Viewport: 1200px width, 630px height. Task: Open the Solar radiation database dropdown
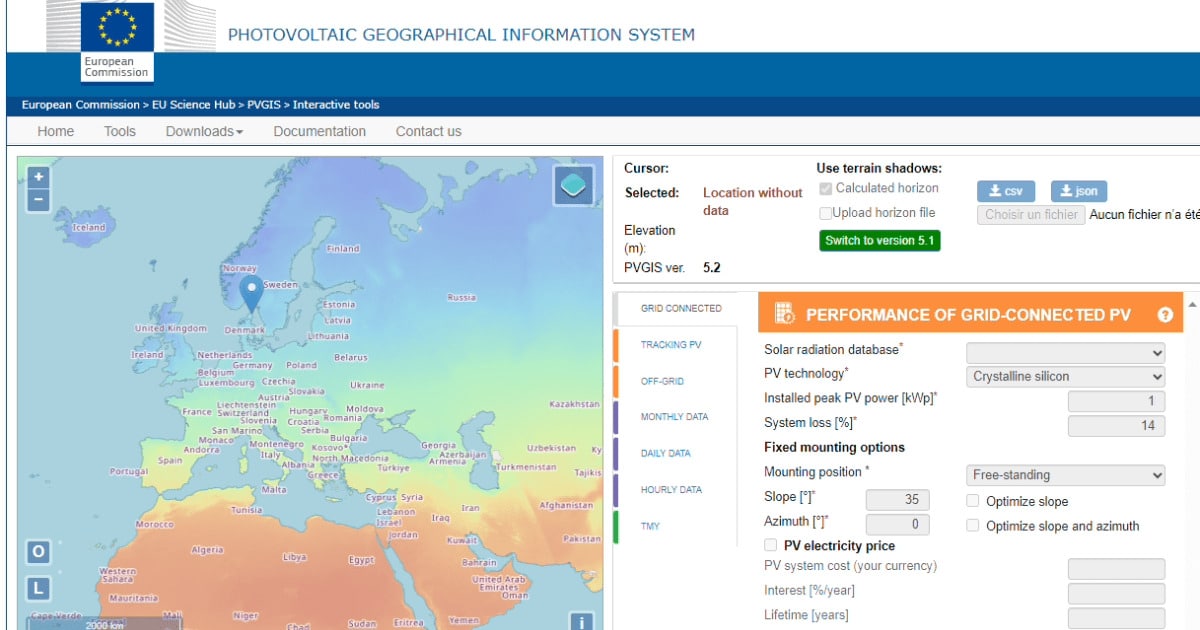[1065, 352]
